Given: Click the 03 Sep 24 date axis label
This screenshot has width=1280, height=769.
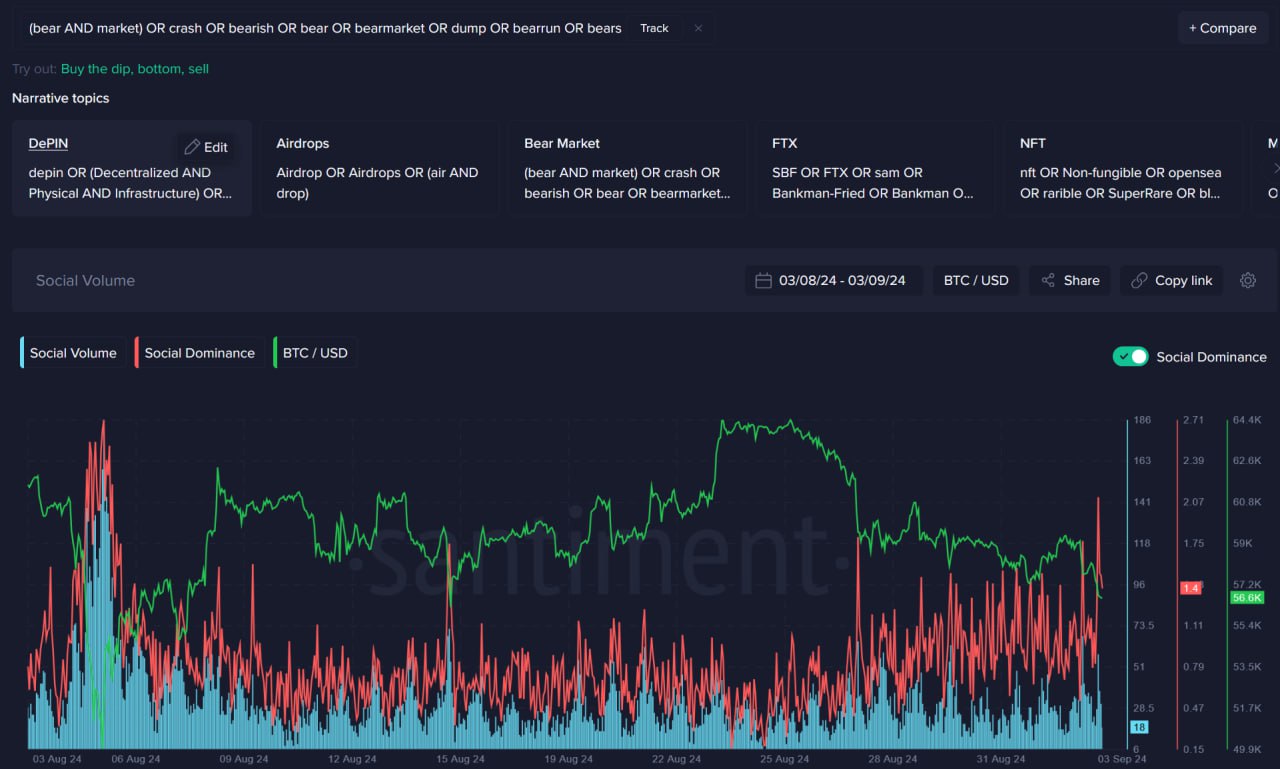Looking at the screenshot, I should pyautogui.click(x=1121, y=759).
